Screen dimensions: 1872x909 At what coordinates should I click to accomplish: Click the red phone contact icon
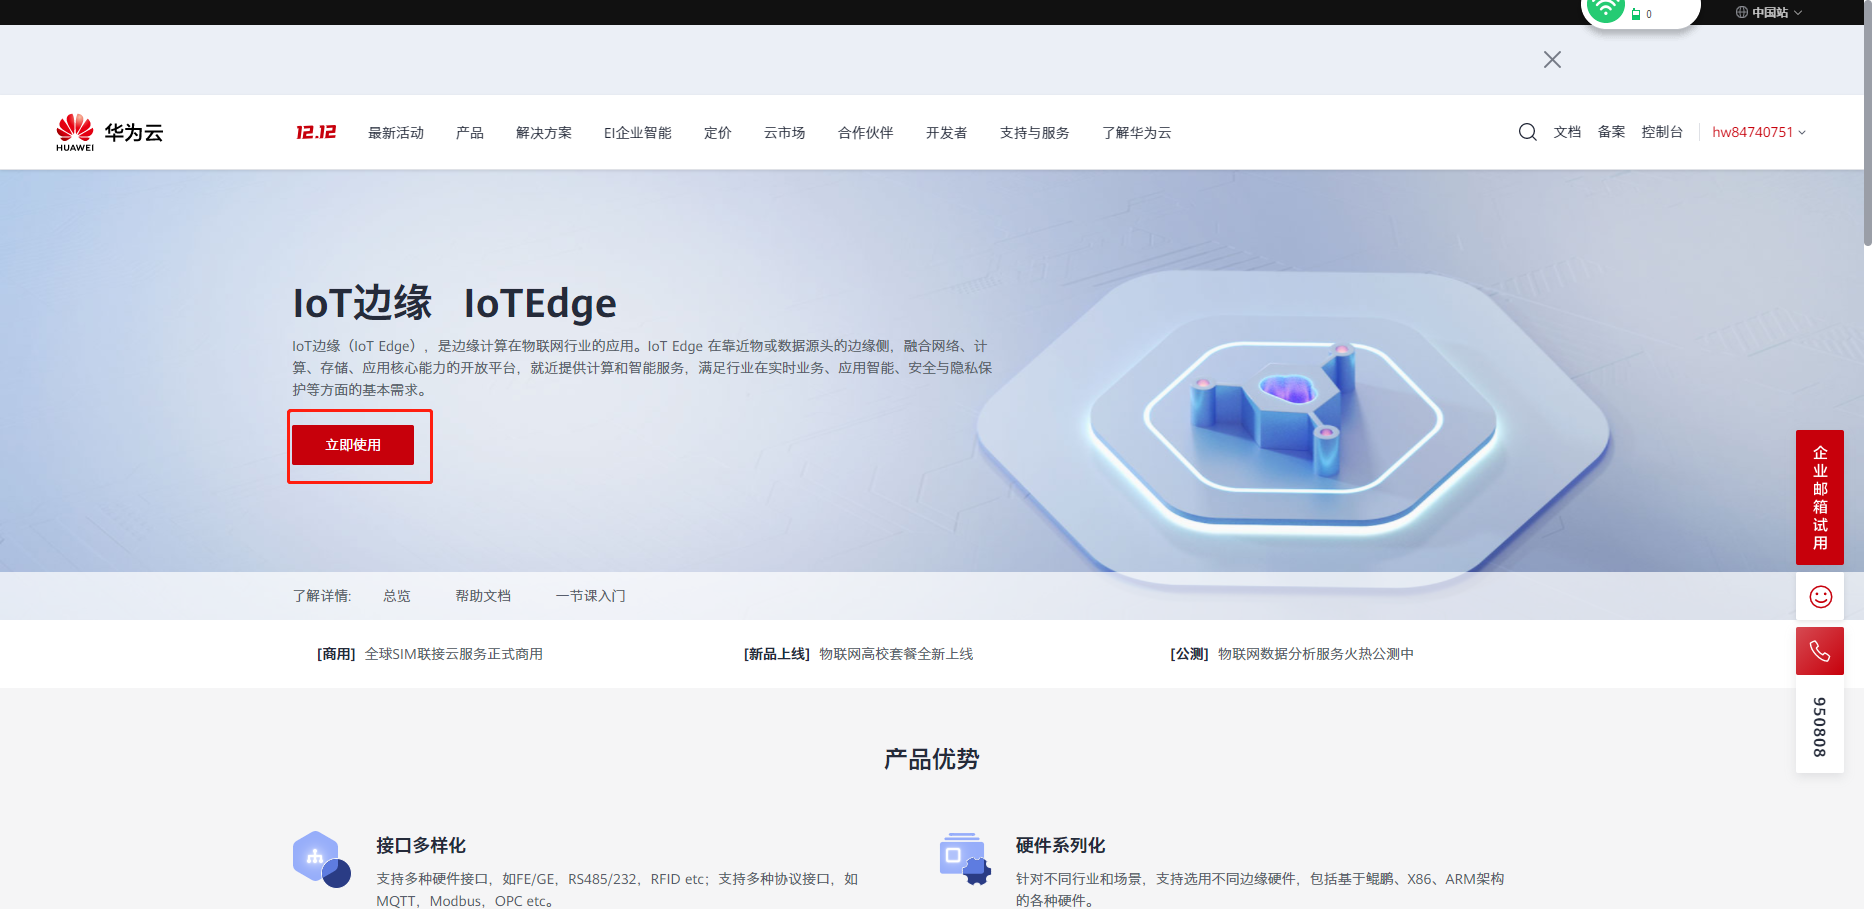pyautogui.click(x=1820, y=652)
